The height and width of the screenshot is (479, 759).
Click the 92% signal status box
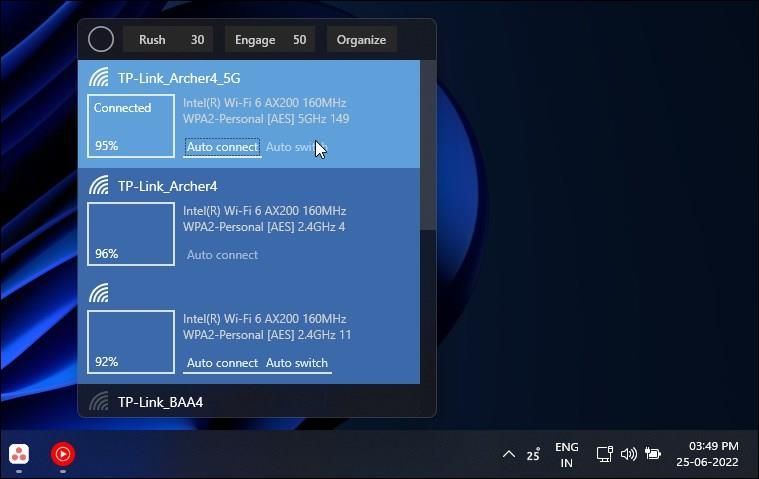tap(131, 342)
